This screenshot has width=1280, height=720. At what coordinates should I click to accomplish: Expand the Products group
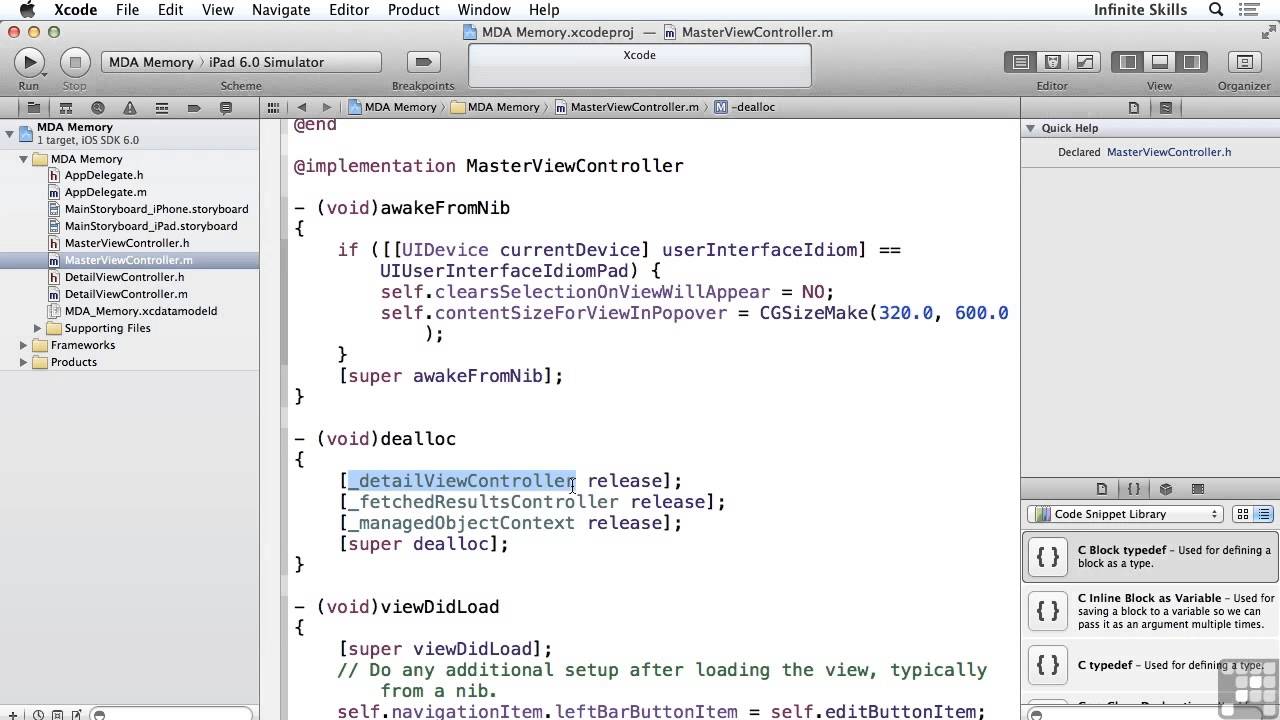pyautogui.click(x=23, y=362)
